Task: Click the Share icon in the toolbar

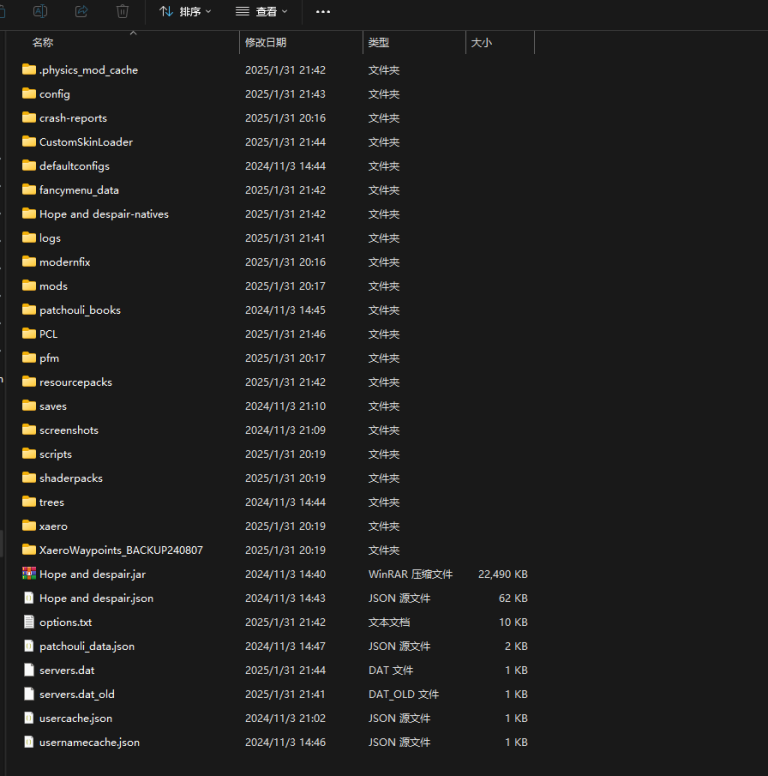Action: [x=81, y=11]
